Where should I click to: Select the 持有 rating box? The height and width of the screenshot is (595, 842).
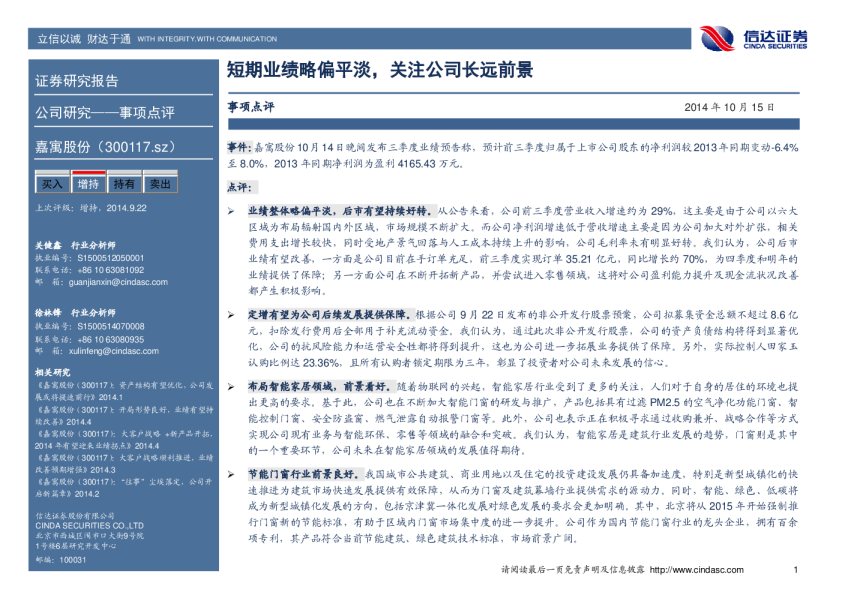click(x=124, y=184)
